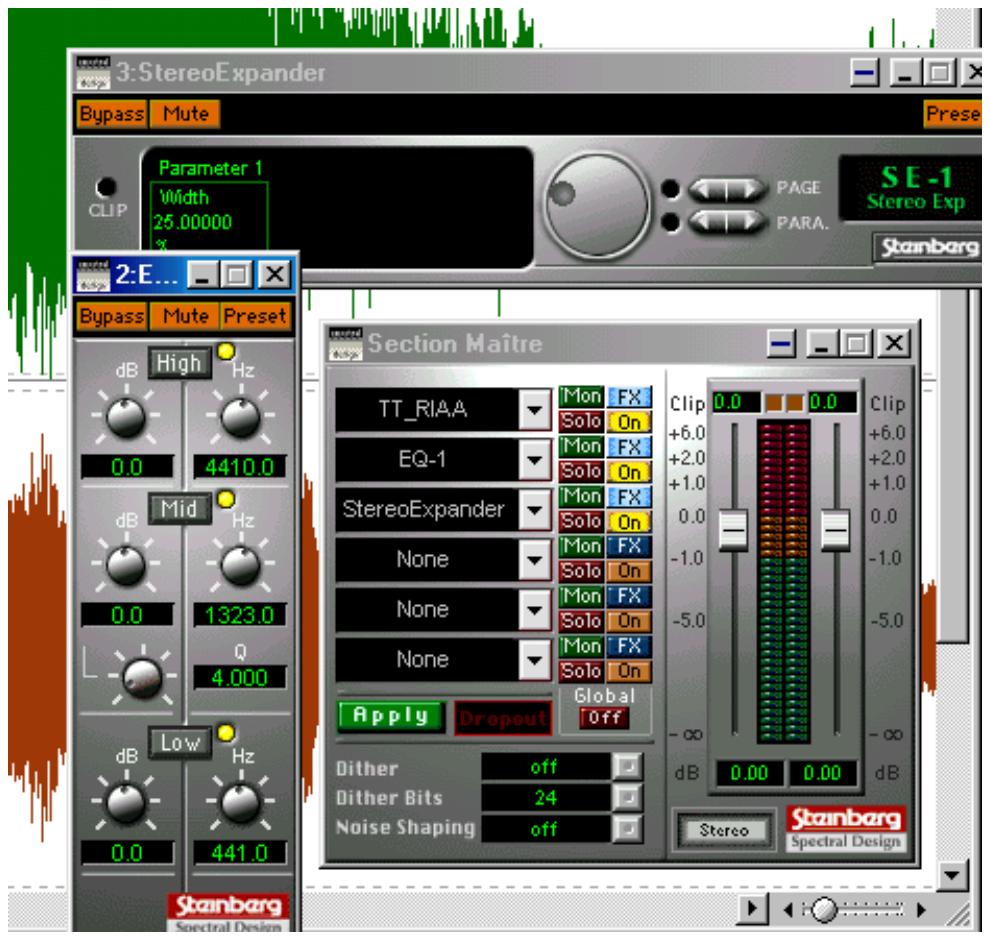990x937 pixels.
Task: Click the Width 25.00000 parameter field
Action: click(208, 217)
